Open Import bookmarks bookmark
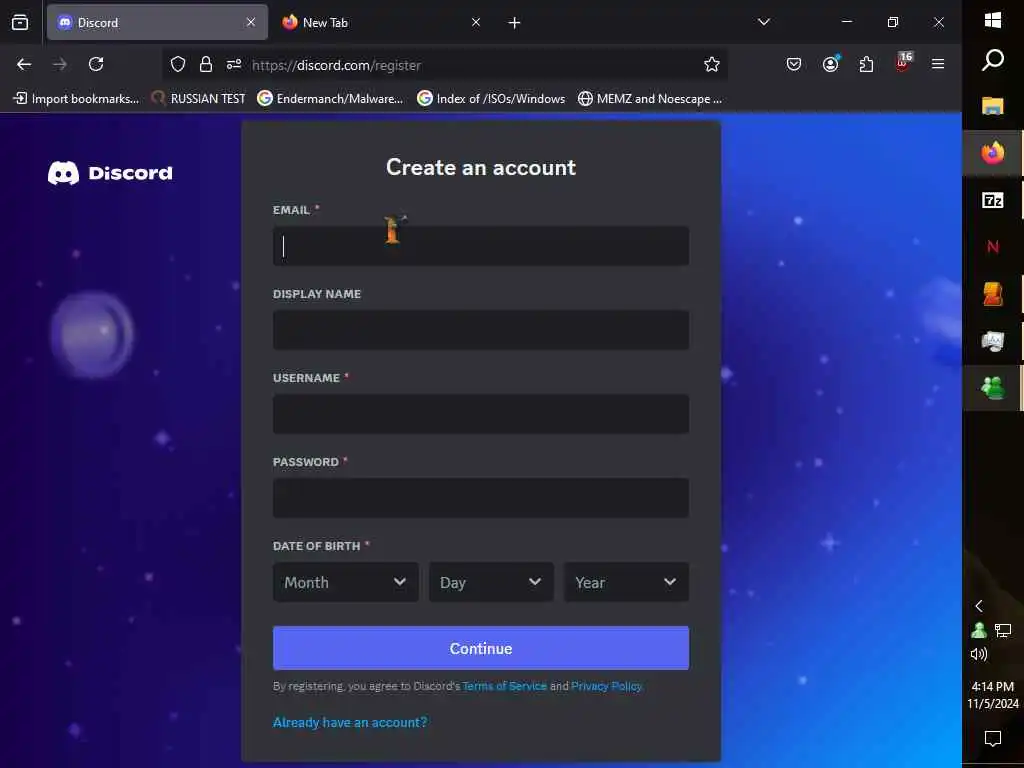 pos(76,99)
